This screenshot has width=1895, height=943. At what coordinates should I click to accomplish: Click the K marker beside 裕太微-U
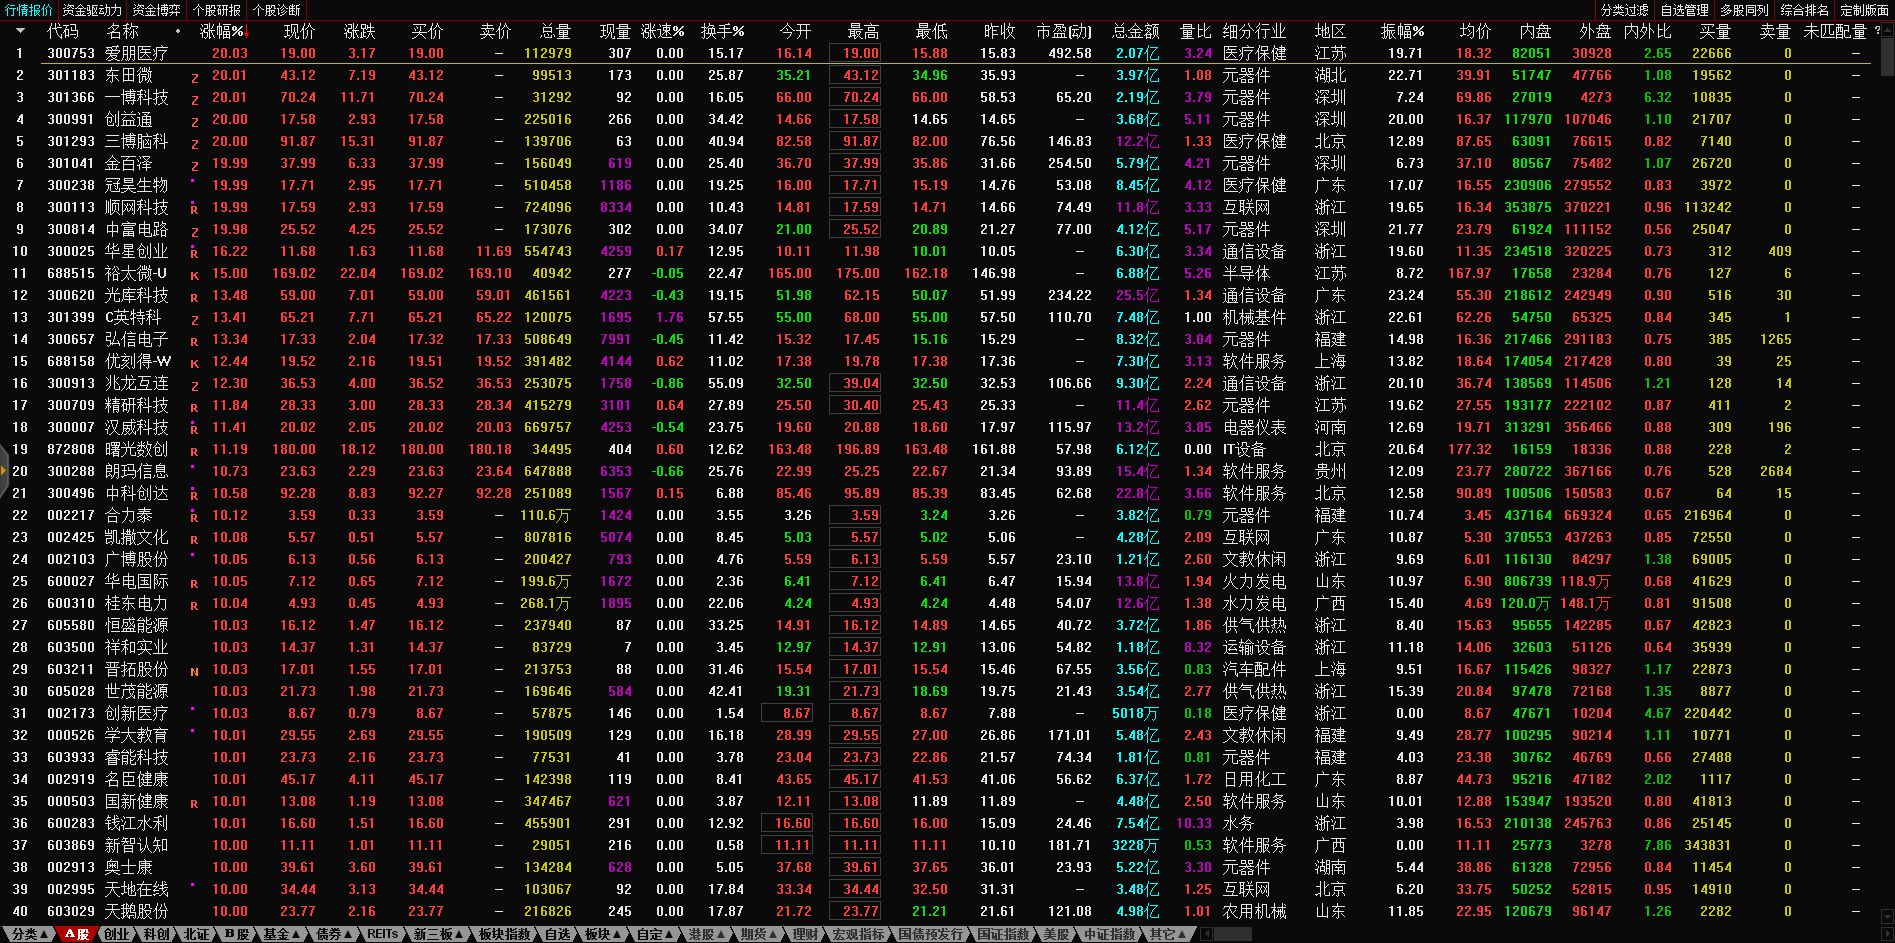194,275
